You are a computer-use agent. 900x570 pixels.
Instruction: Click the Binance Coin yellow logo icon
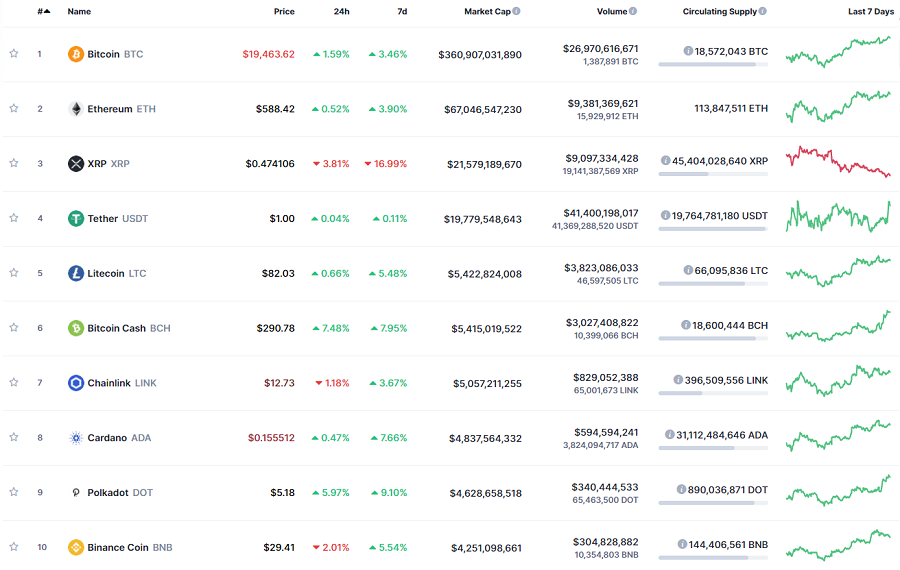pyautogui.click(x=76, y=547)
